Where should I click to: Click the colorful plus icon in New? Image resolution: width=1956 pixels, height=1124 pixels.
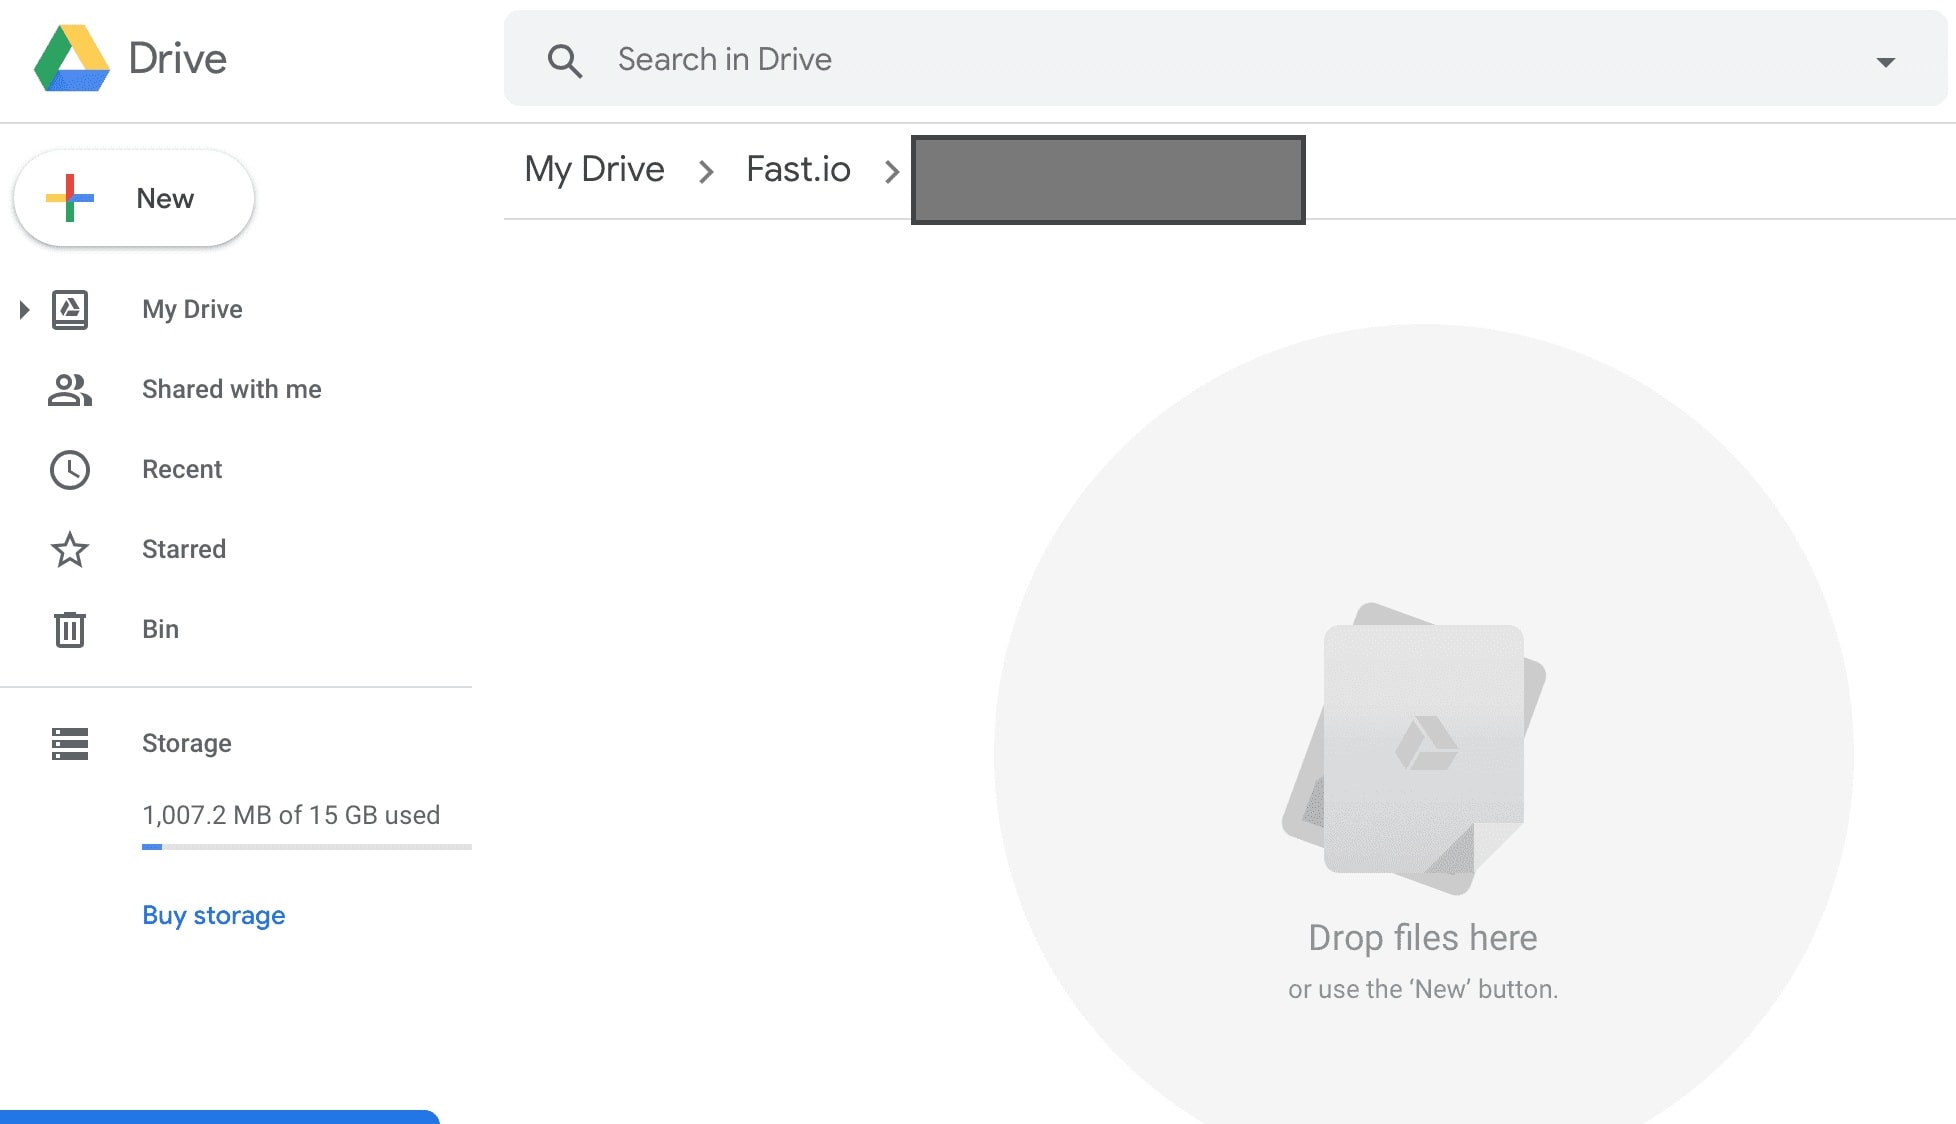[x=70, y=198]
